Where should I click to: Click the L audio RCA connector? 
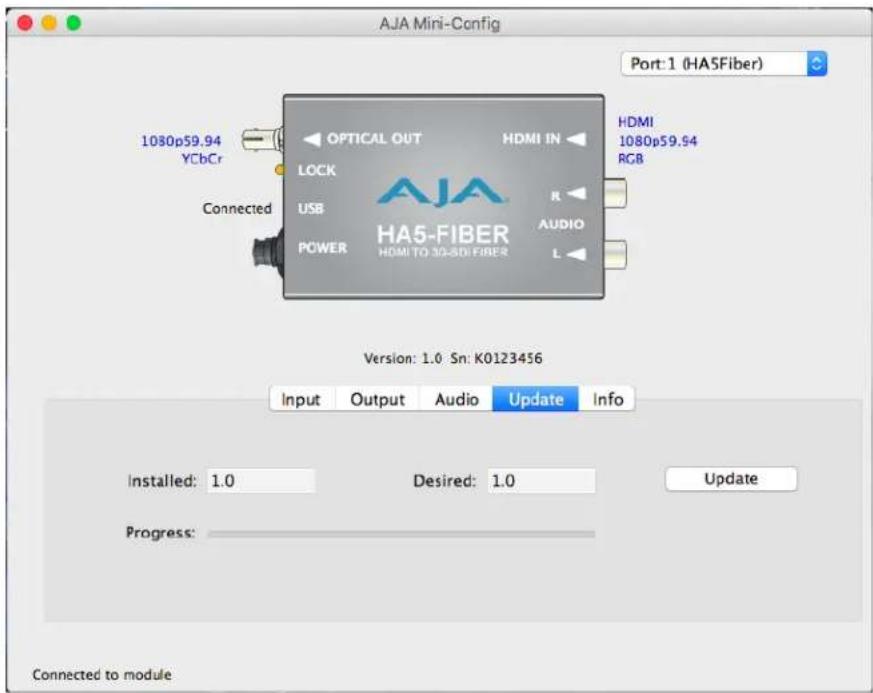pos(615,254)
